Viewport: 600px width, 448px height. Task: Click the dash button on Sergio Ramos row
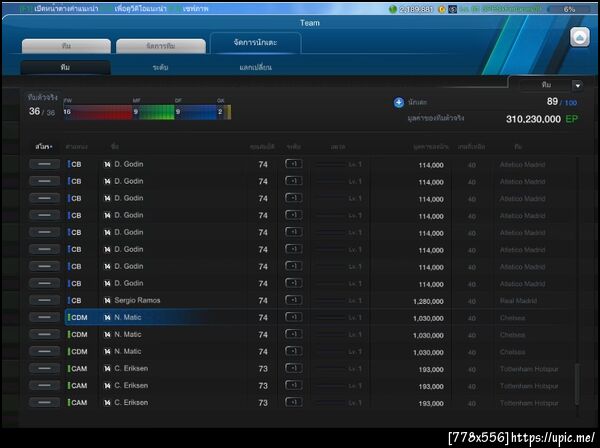click(x=44, y=300)
